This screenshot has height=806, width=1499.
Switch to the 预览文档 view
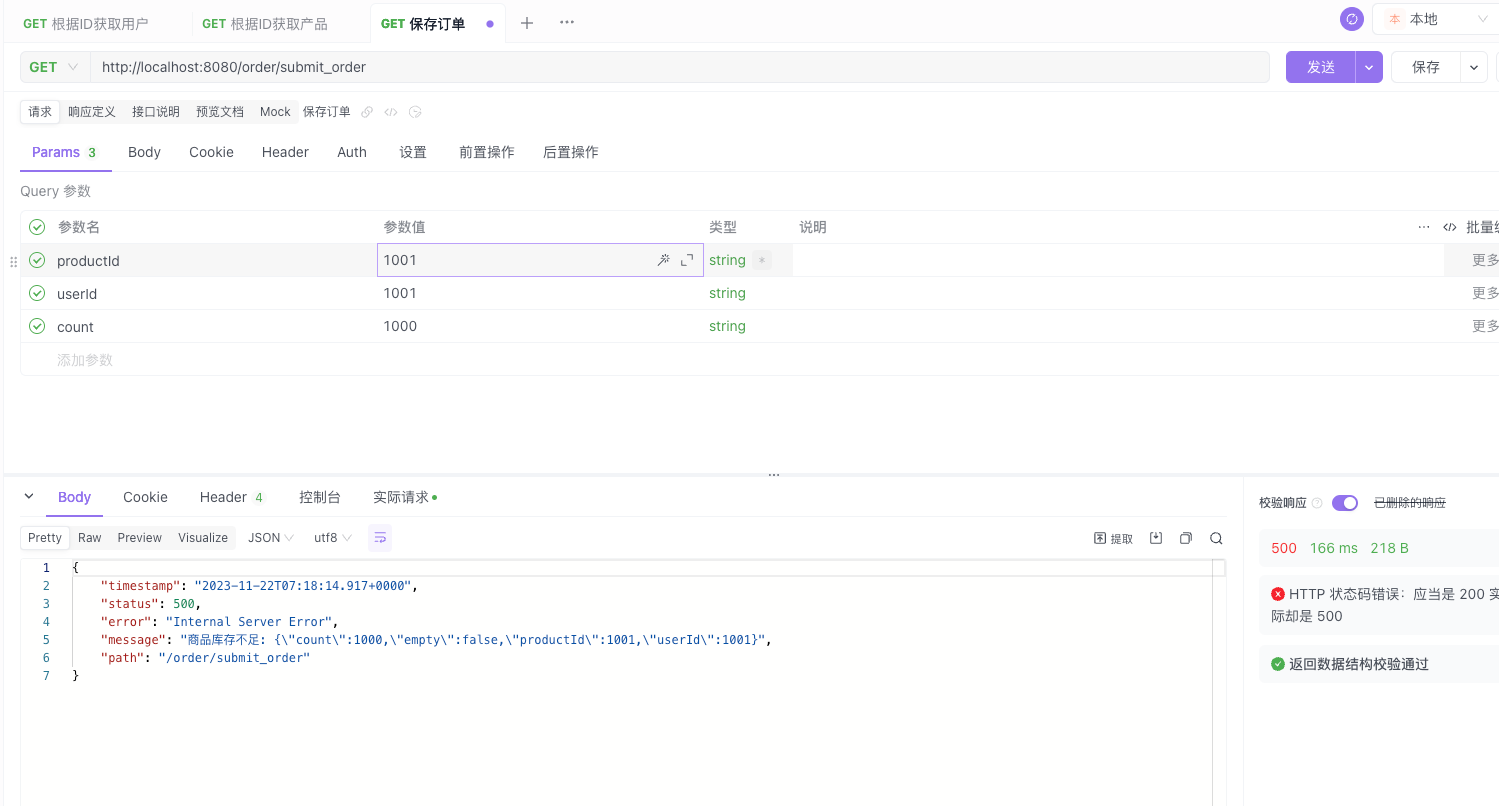pyautogui.click(x=220, y=112)
